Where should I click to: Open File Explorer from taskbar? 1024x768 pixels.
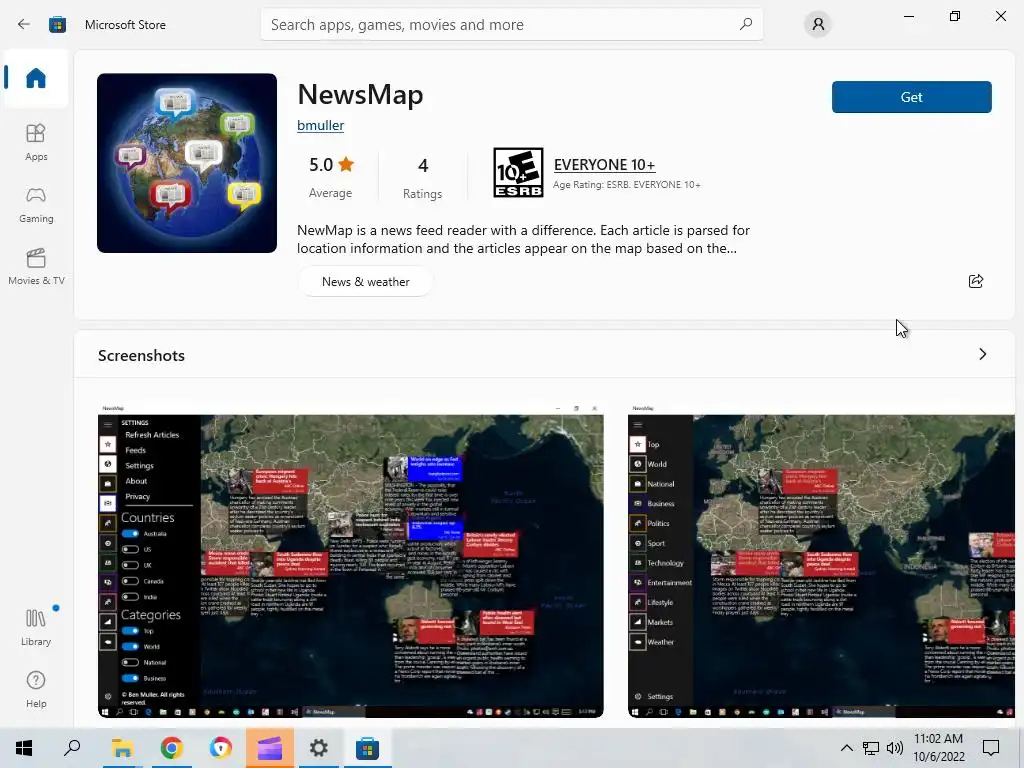coord(122,748)
